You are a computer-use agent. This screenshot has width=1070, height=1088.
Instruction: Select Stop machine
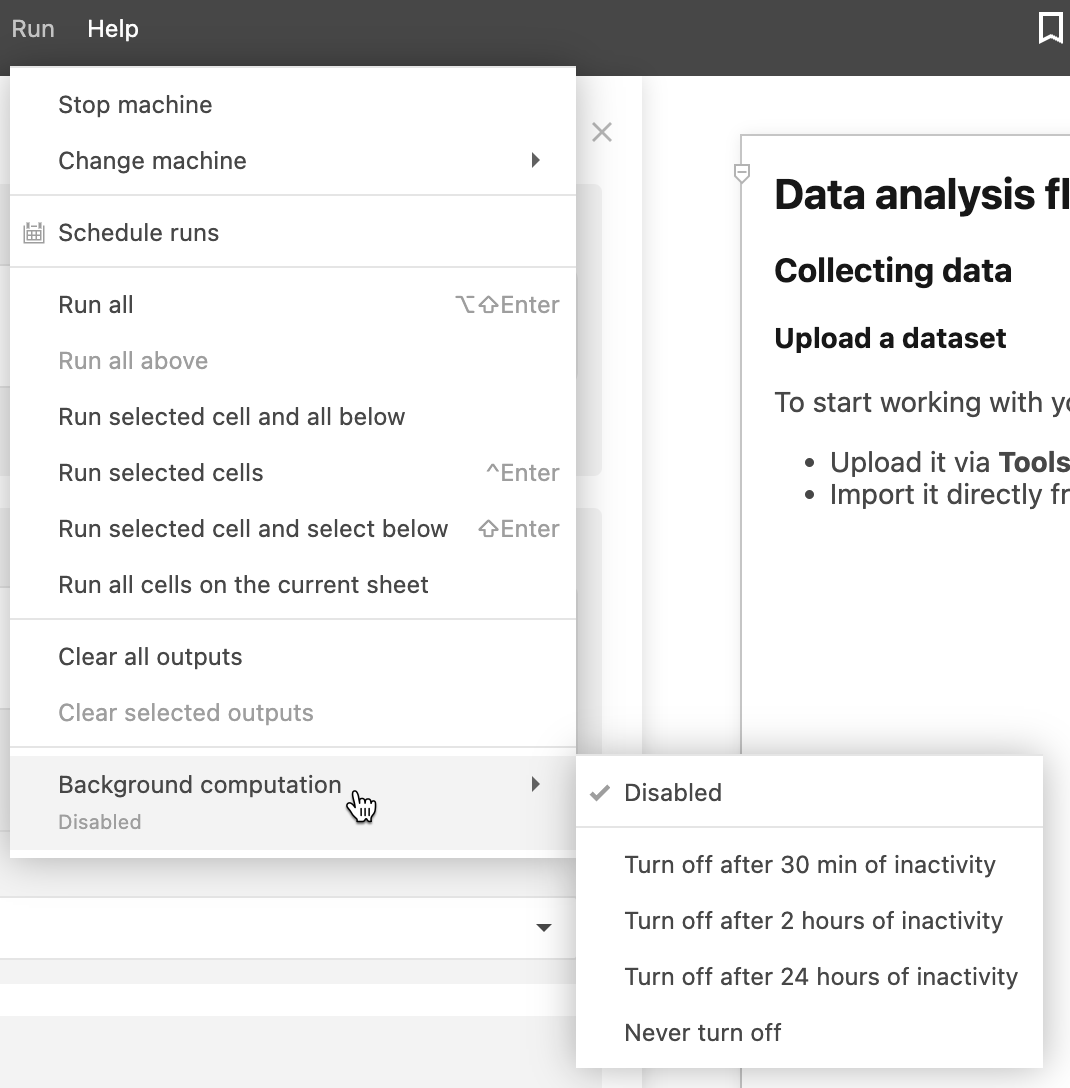click(134, 104)
